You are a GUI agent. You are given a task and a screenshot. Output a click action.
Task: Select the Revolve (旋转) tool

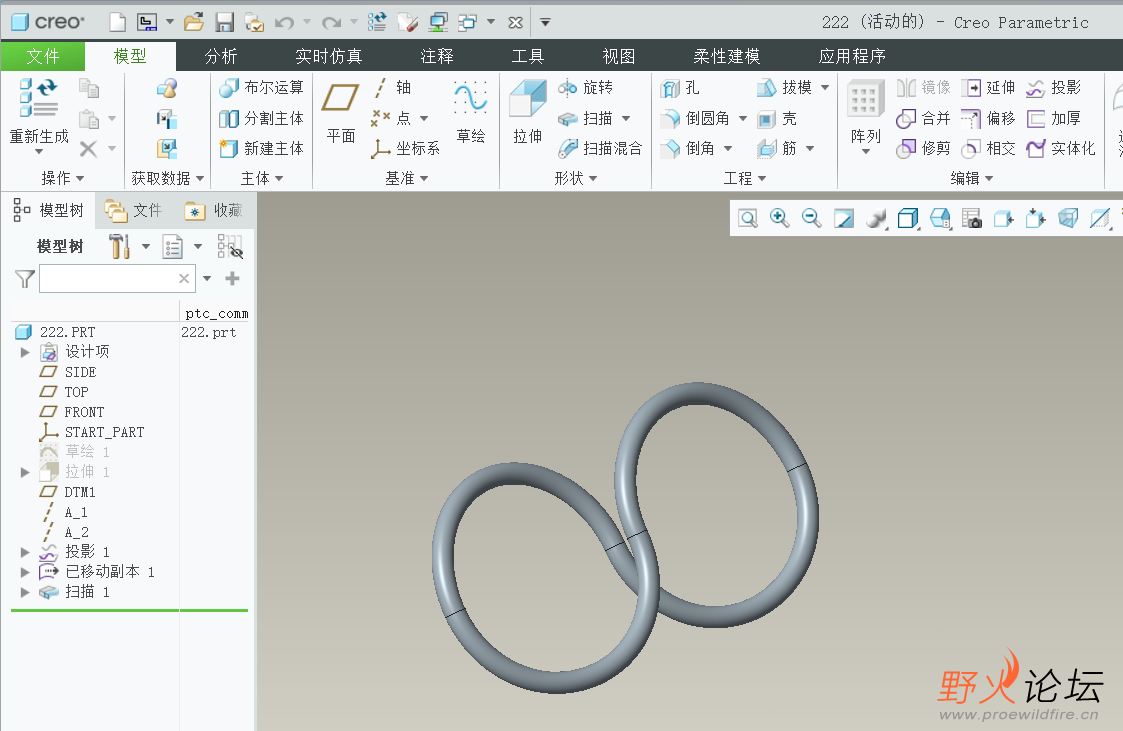(586, 87)
